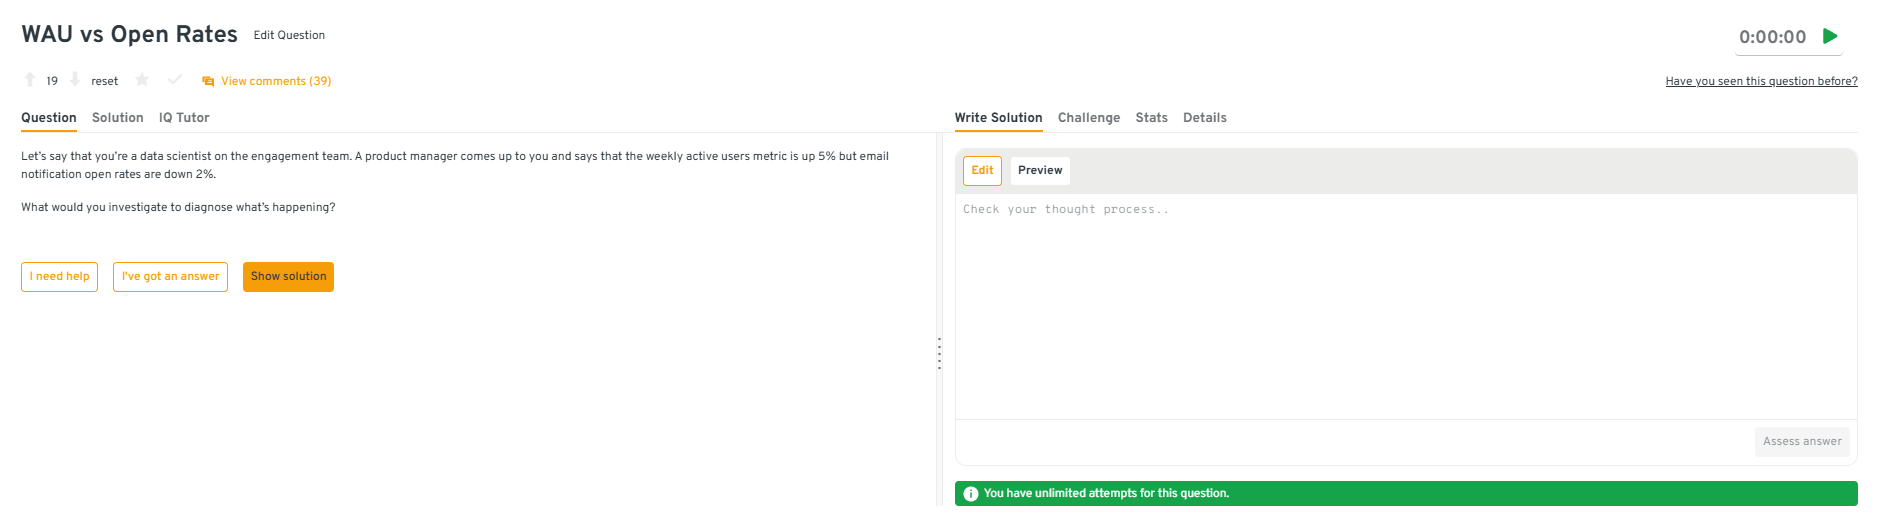The image size is (1881, 531).
Task: Select the Challenge tab
Action: pos(1088,118)
